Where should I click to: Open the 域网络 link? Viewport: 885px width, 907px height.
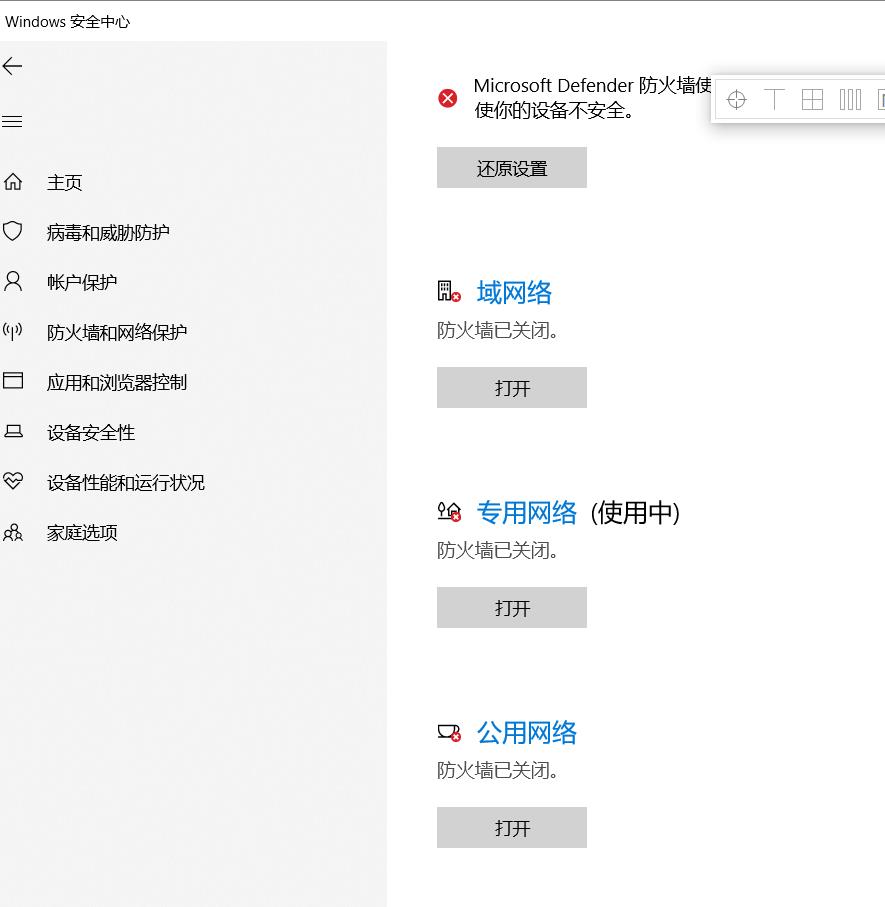coord(514,293)
